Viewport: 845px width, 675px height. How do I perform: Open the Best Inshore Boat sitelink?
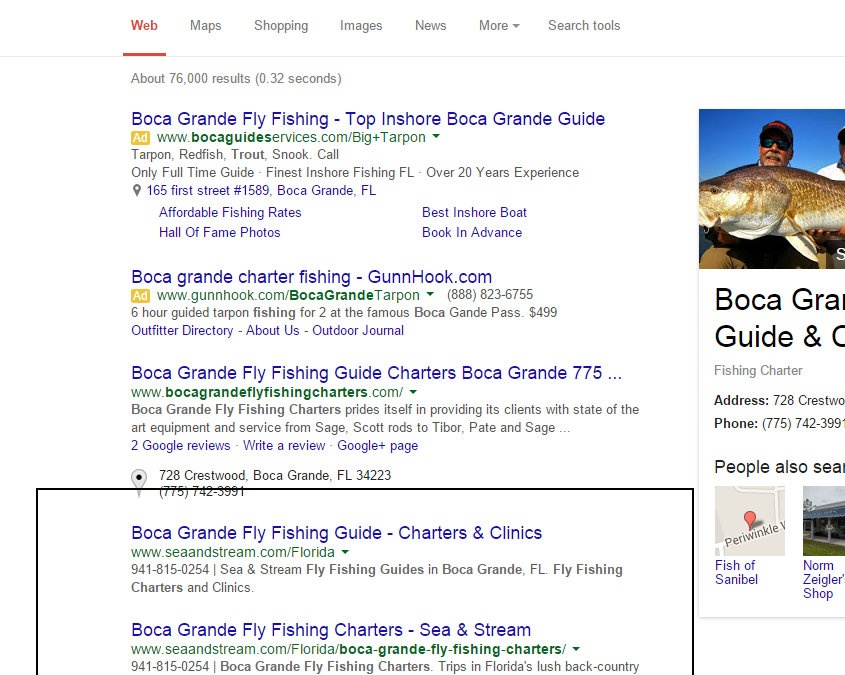474,212
